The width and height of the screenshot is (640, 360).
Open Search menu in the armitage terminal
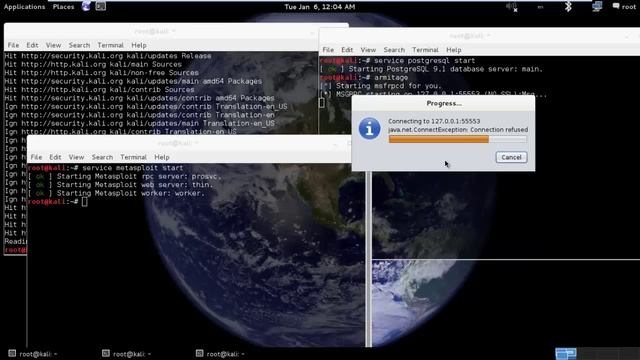point(394,50)
